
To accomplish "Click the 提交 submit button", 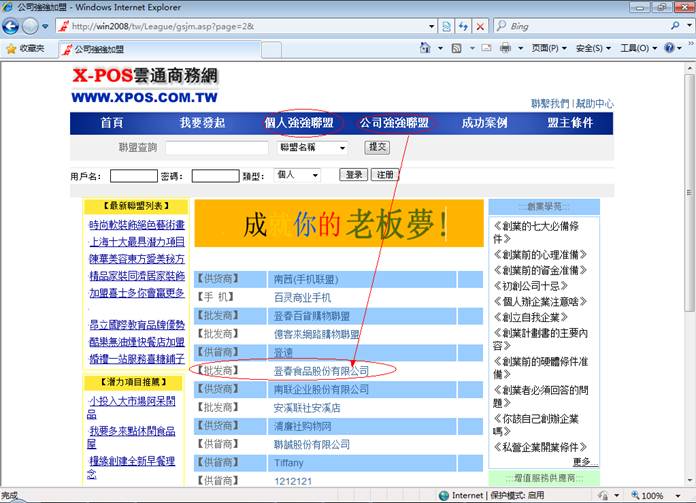I will click(377, 147).
